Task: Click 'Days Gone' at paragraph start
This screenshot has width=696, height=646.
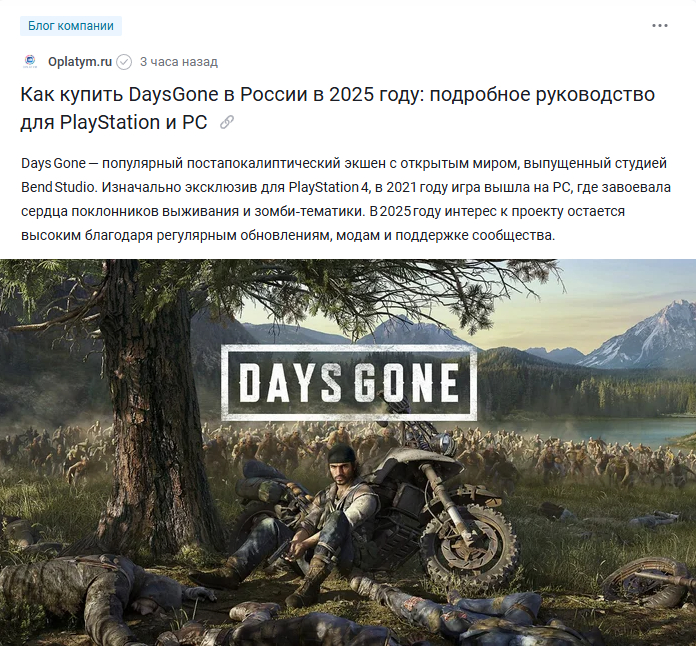Action: pos(53,163)
